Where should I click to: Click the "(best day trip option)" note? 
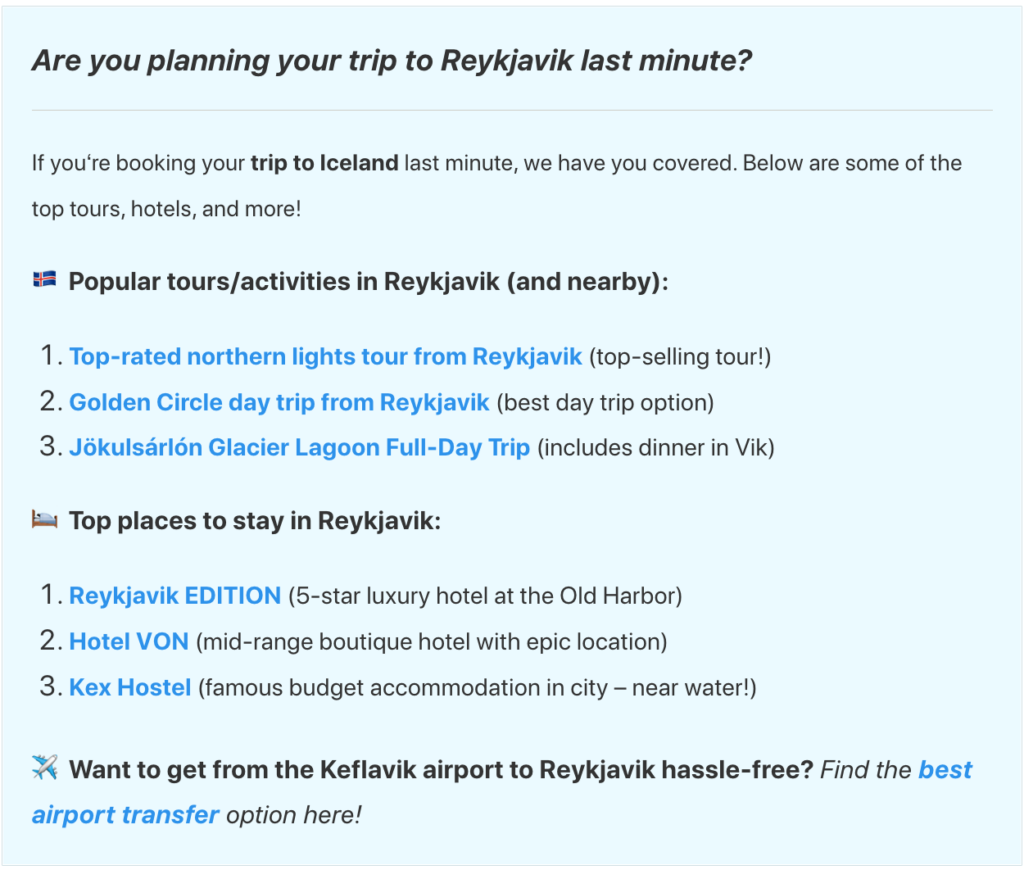point(605,403)
